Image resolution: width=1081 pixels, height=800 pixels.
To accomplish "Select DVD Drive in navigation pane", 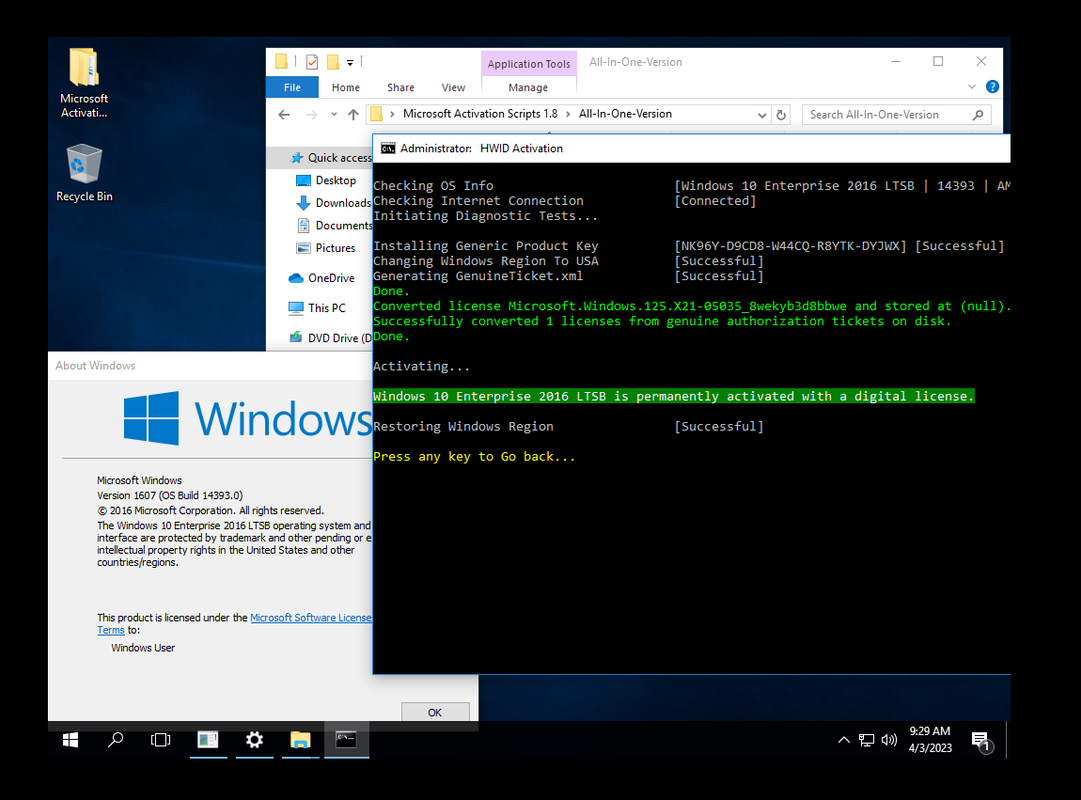I will (x=330, y=338).
